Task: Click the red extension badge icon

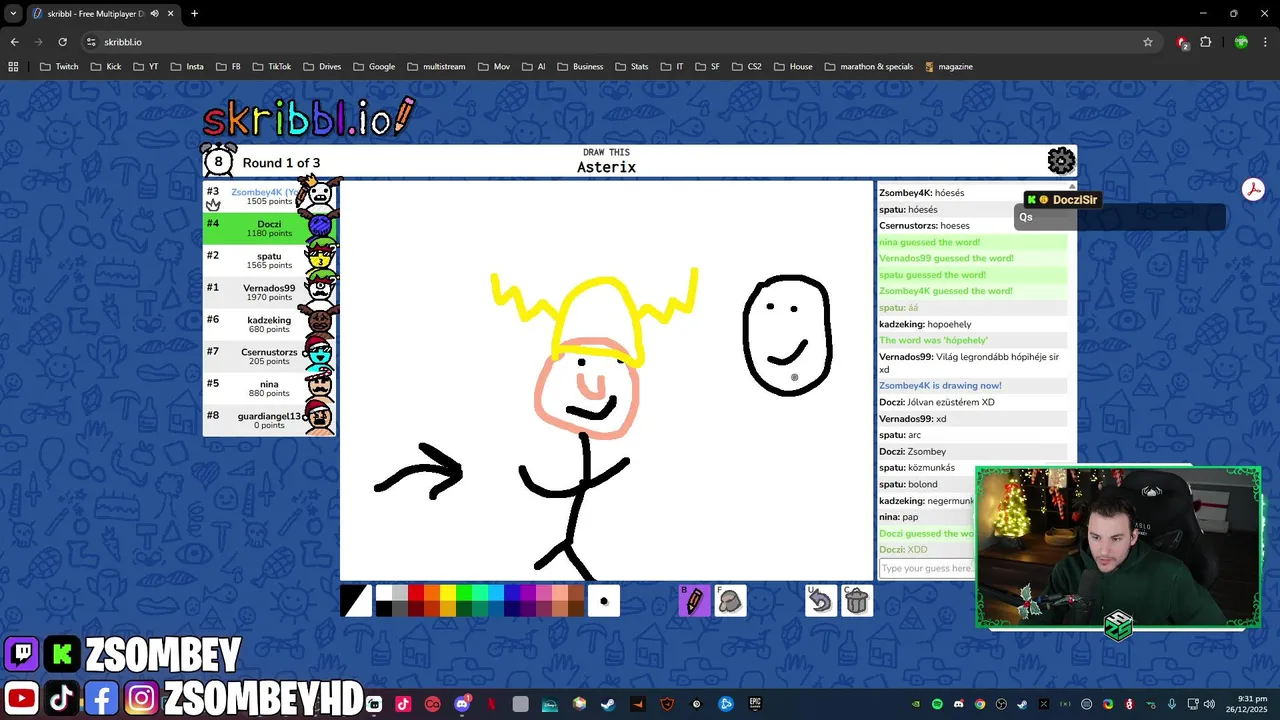Action: click(x=1183, y=42)
